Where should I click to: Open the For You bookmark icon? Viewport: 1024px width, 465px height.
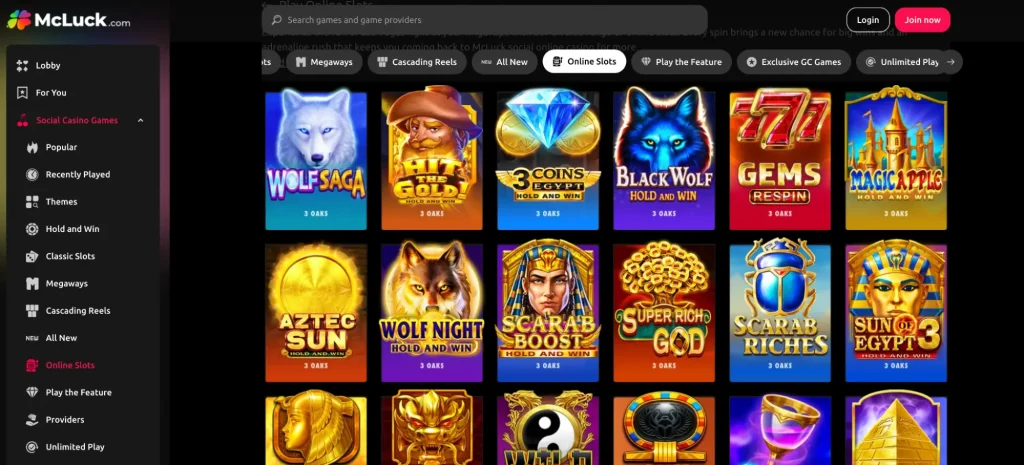[22, 93]
